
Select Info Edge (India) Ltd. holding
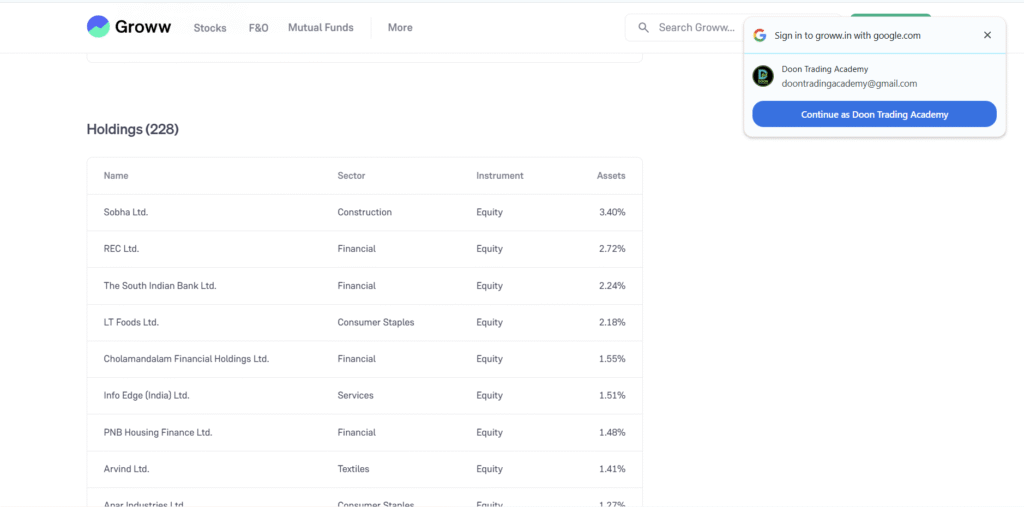pyautogui.click(x=146, y=395)
